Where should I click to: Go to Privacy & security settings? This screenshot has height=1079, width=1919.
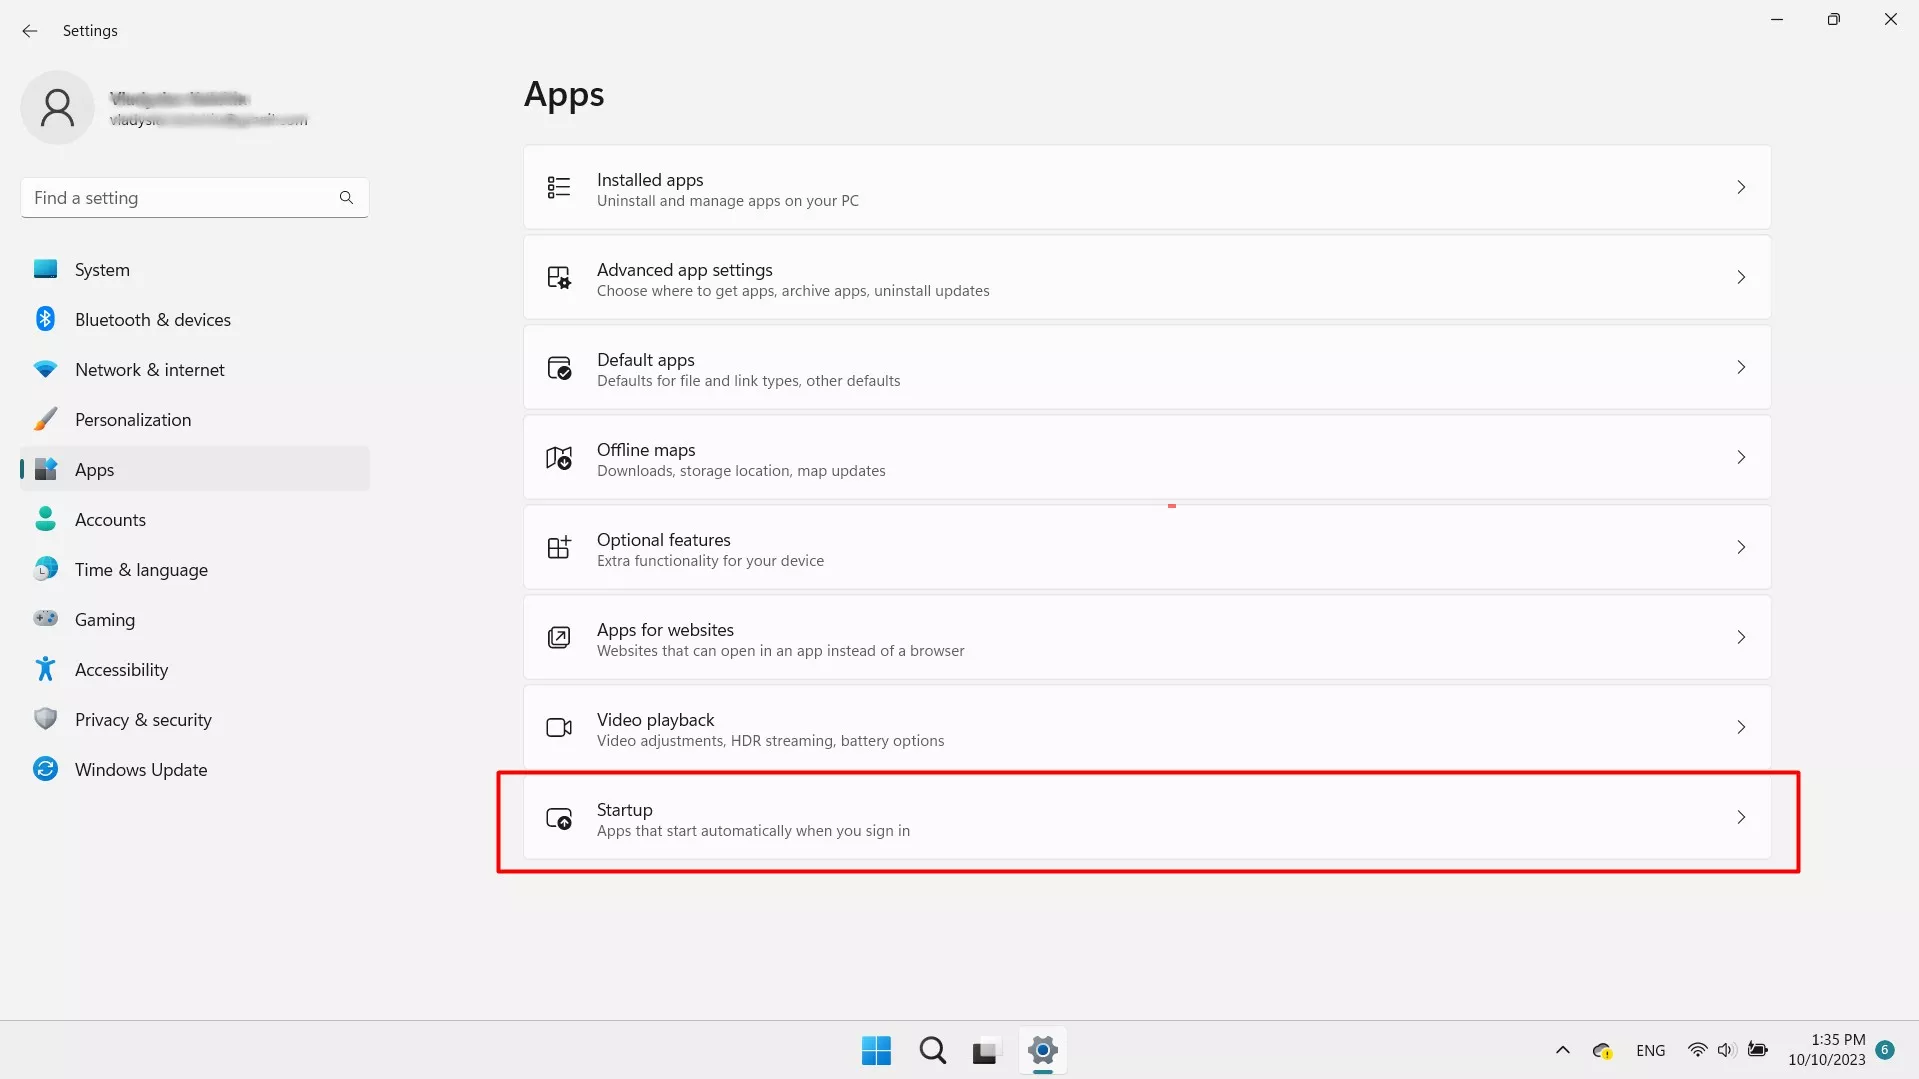click(143, 720)
